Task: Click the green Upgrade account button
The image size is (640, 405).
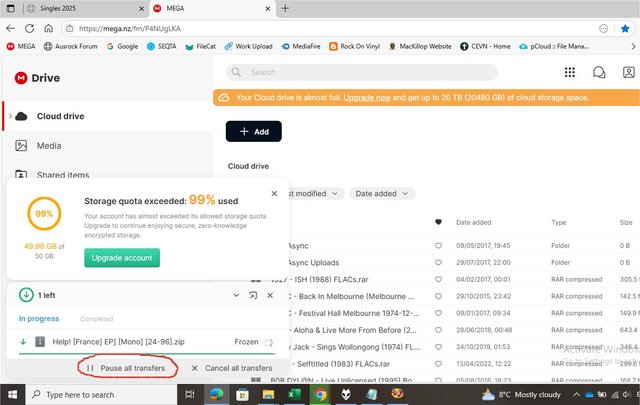Action: pyautogui.click(x=122, y=258)
